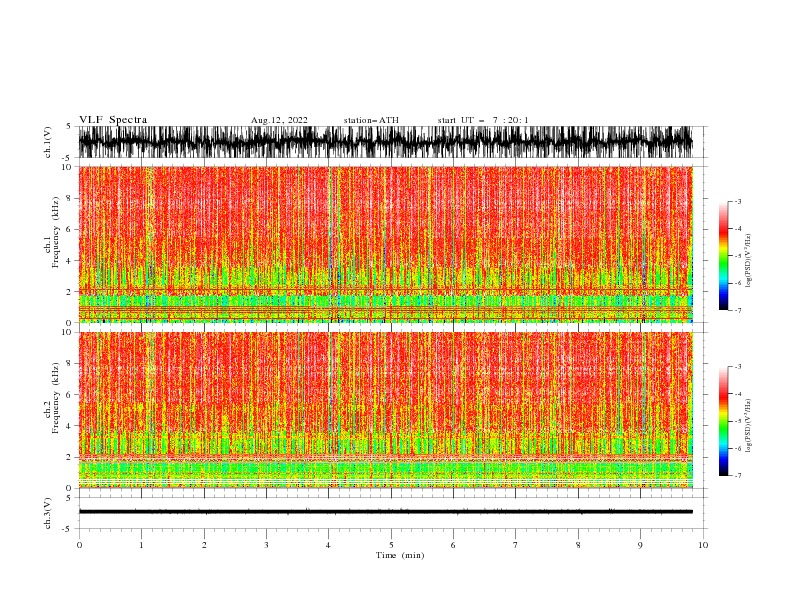Click time axis tick label "4"

pyautogui.click(x=328, y=545)
